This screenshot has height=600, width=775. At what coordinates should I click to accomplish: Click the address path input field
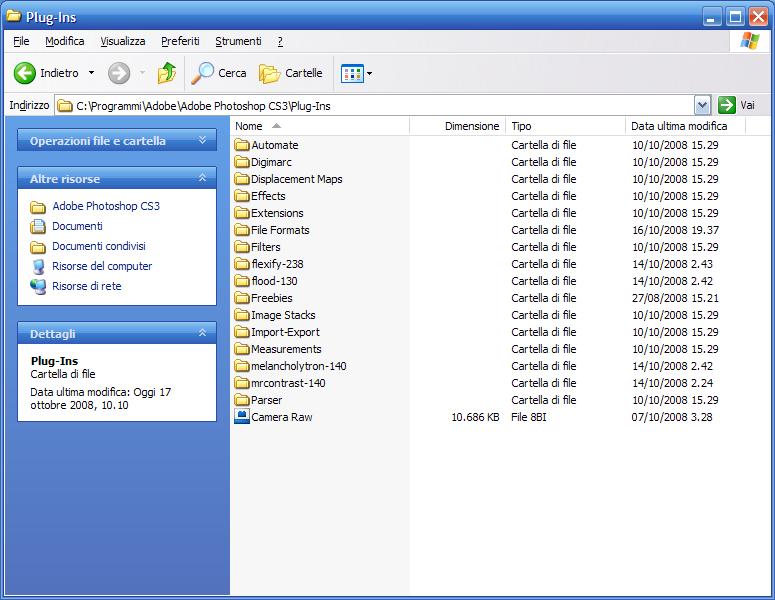coord(375,105)
